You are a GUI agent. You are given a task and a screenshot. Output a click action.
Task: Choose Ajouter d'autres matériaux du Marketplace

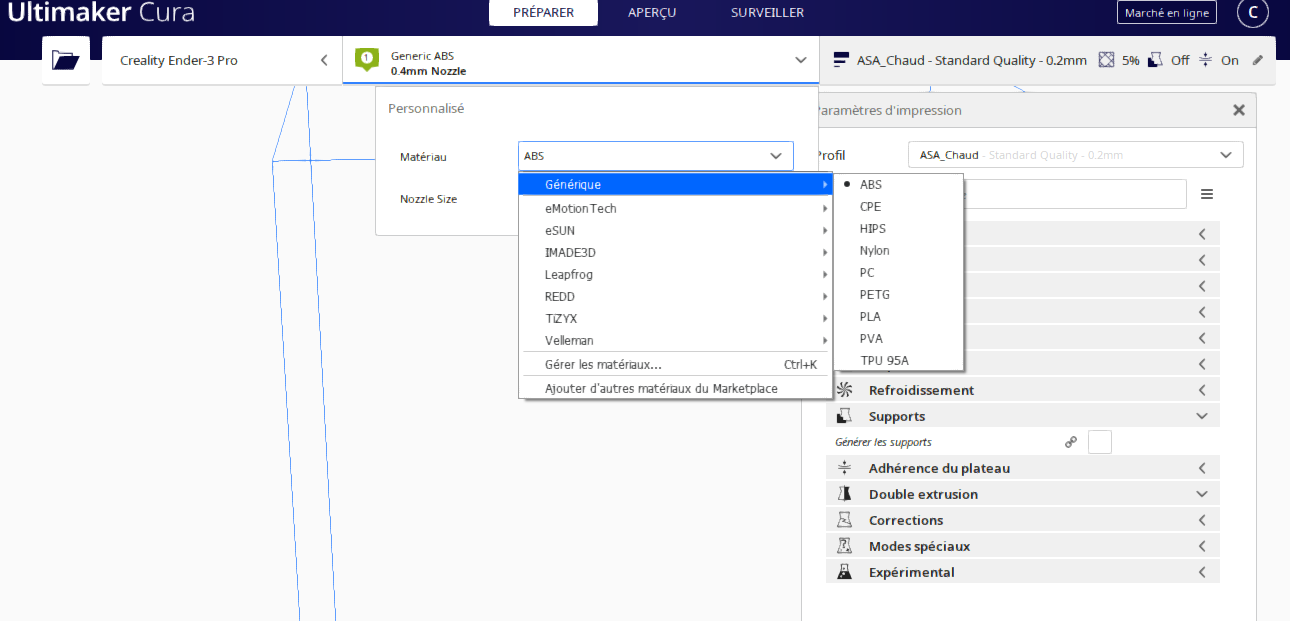676,388
